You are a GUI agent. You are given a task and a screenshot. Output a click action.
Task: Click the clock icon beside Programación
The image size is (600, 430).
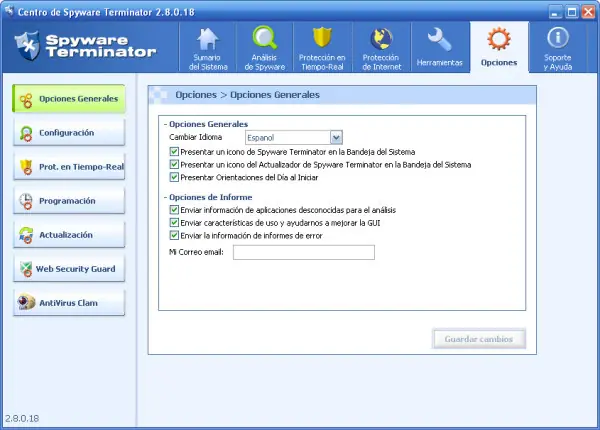[26, 201]
